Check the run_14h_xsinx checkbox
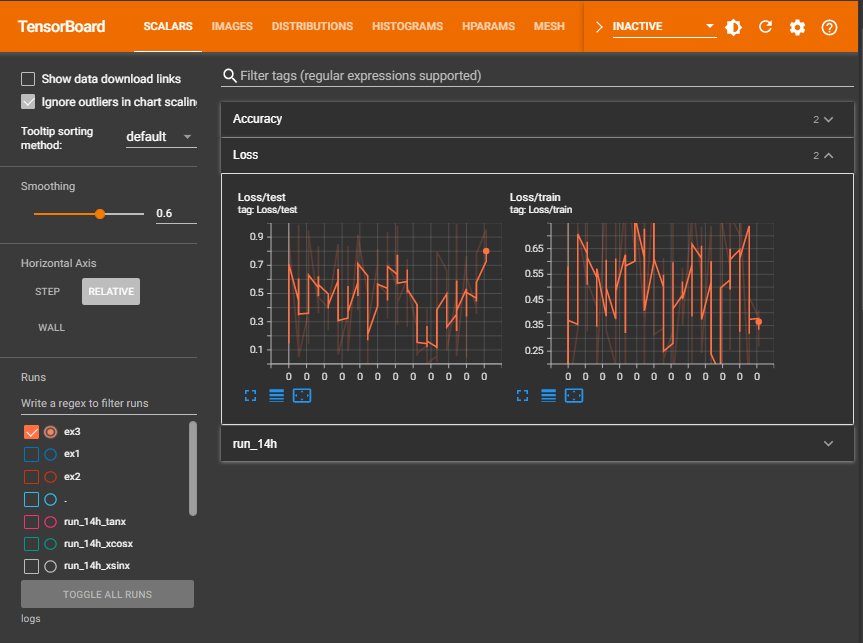The width and height of the screenshot is (863, 643). [31, 566]
